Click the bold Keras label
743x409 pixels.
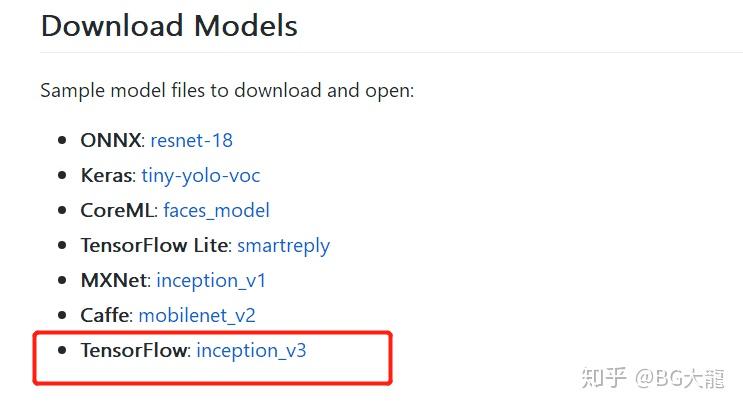click(x=105, y=175)
